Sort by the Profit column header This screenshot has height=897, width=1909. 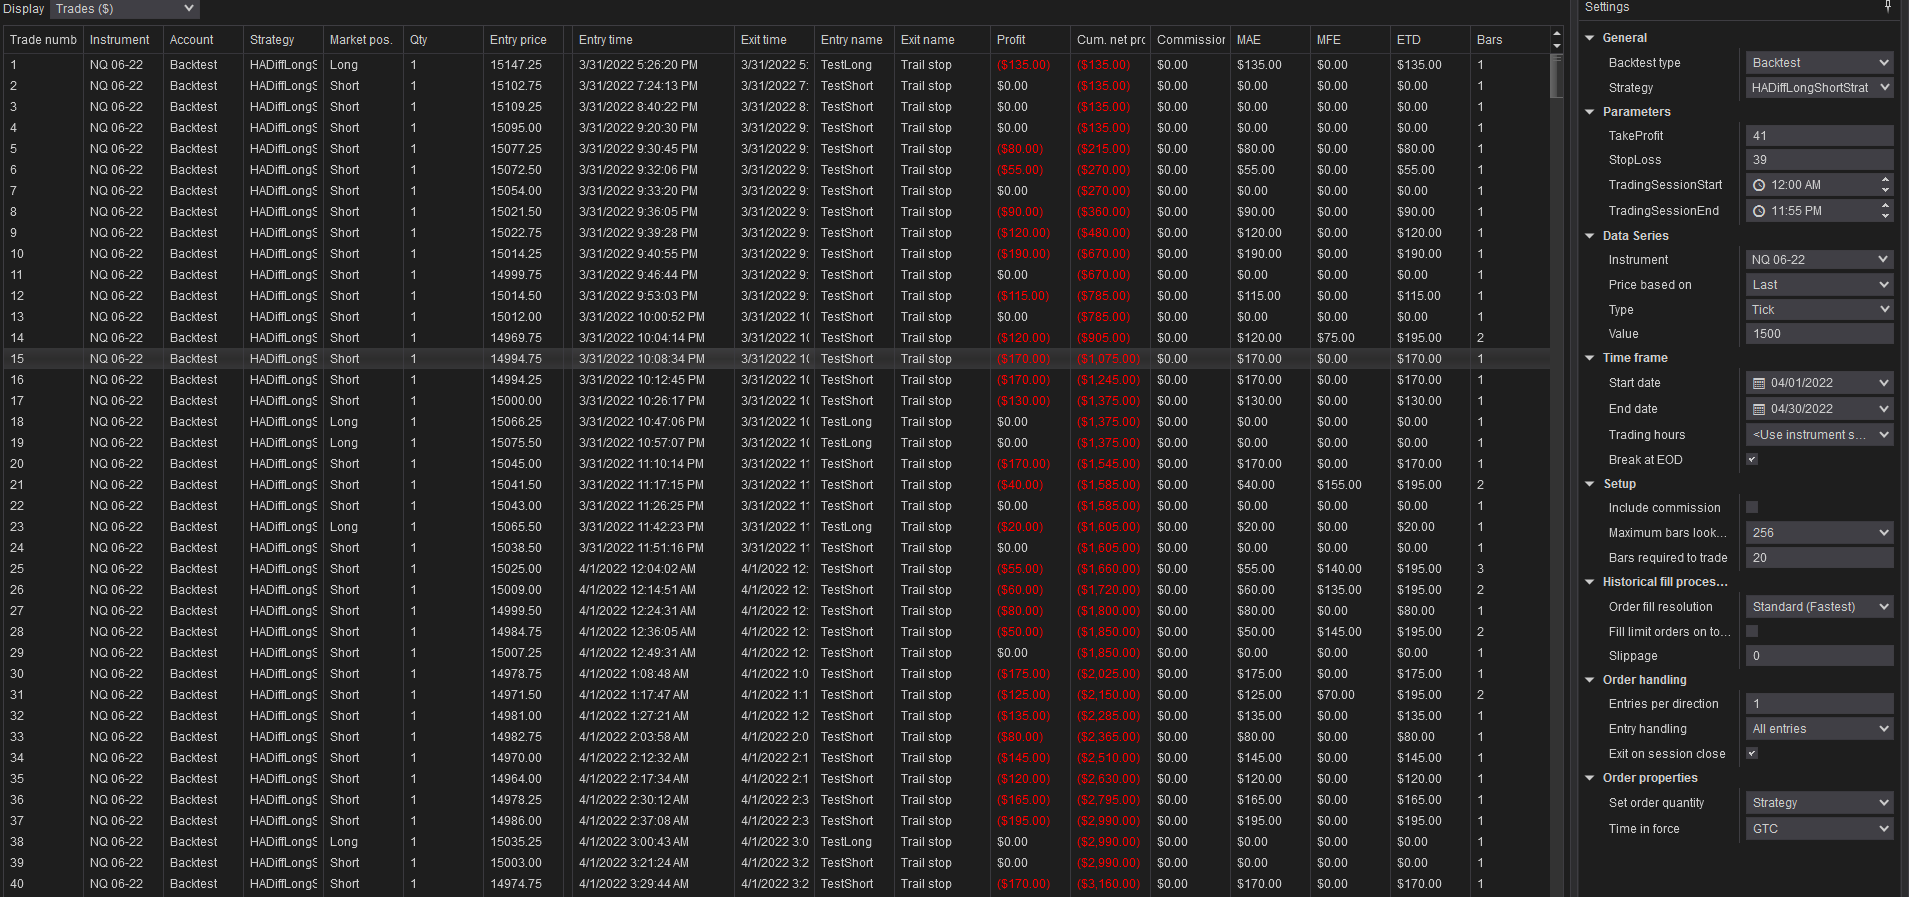(x=1030, y=40)
